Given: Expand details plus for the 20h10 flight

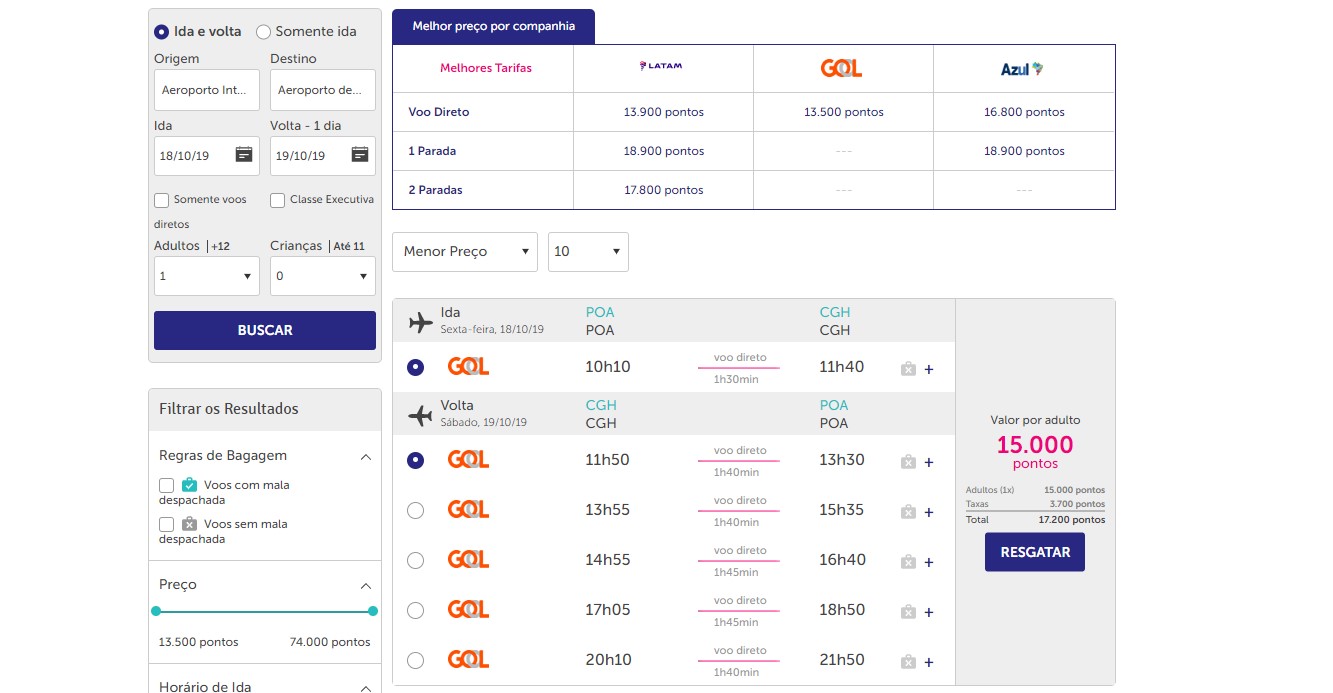Looking at the screenshot, I should pyautogui.click(x=929, y=662).
